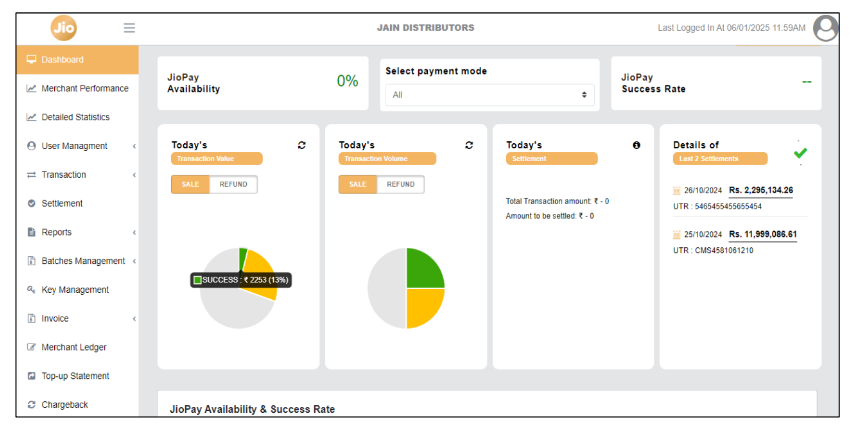Click the orange Settlement label under Today's

point(551,159)
